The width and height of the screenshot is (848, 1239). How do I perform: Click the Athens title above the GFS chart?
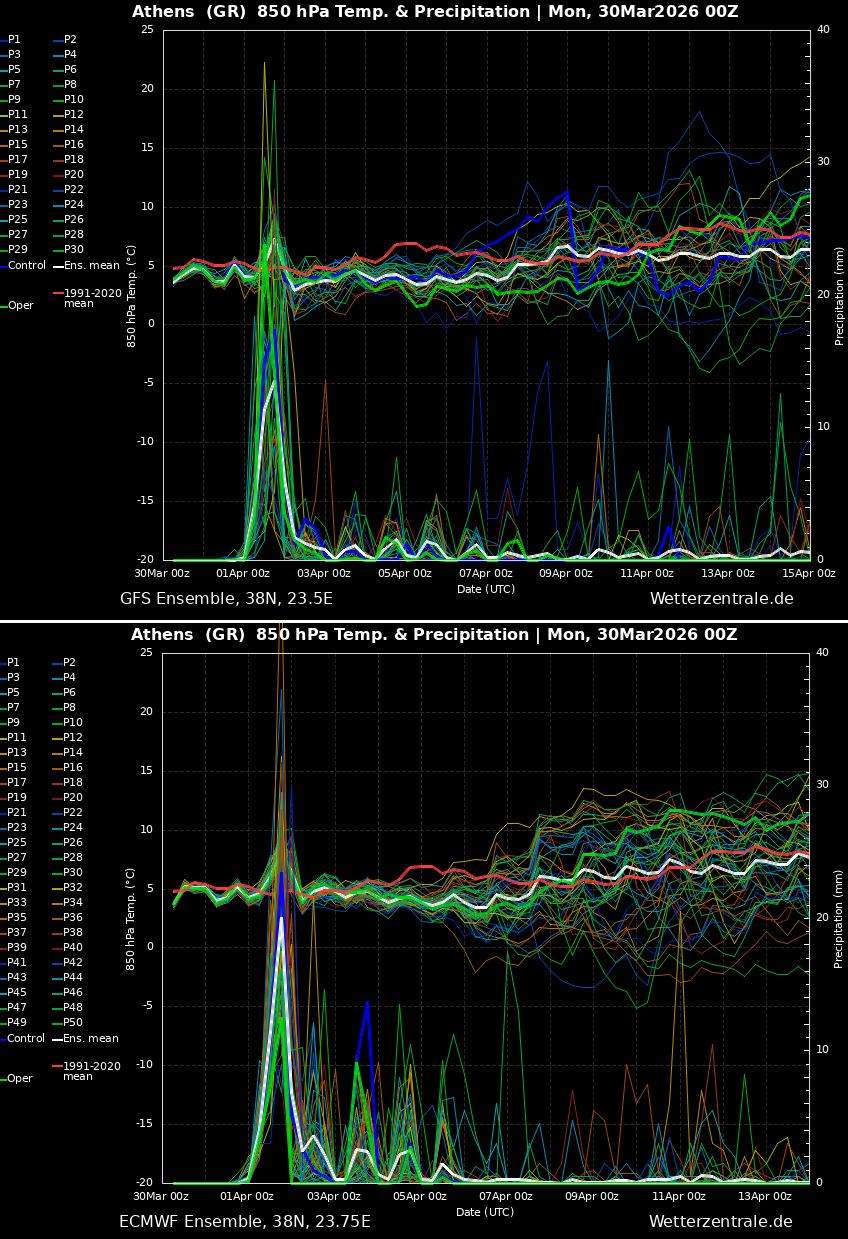click(435, 12)
